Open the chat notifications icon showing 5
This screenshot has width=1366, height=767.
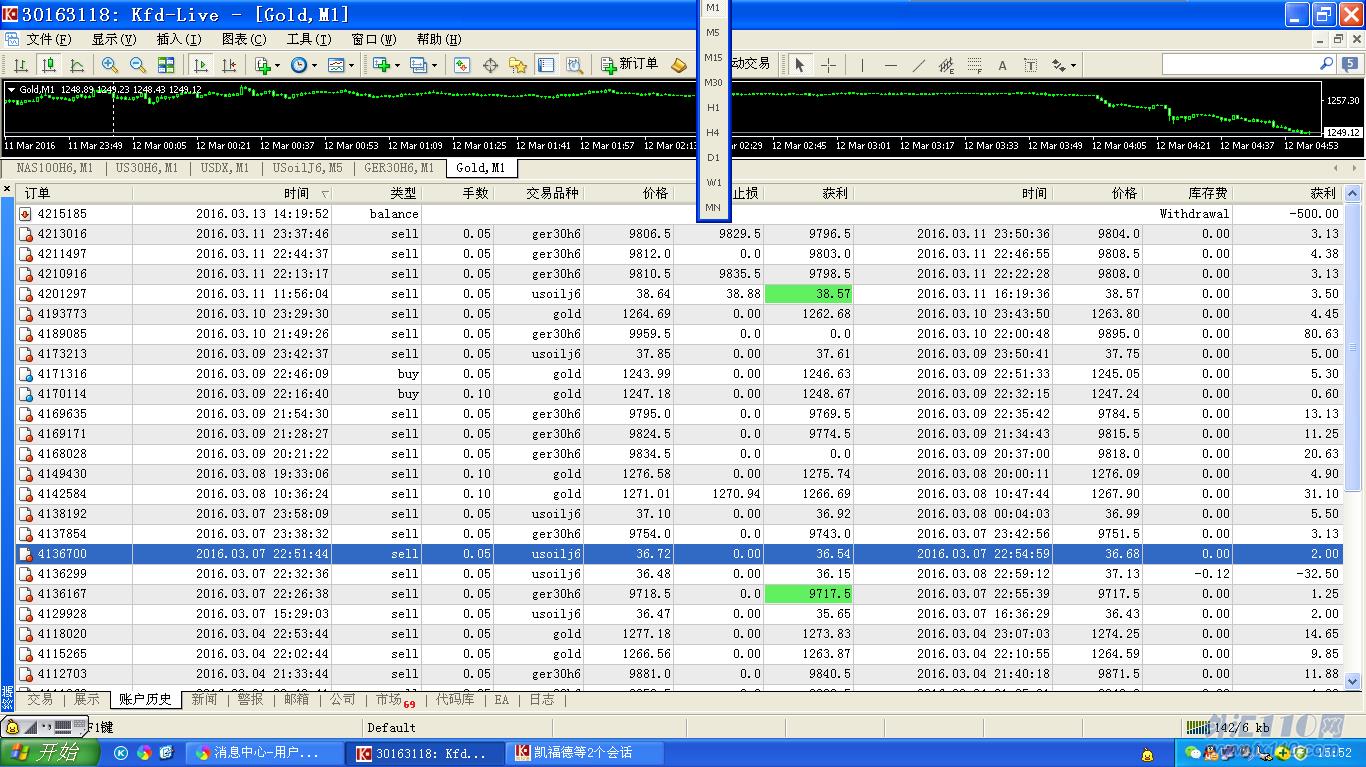click(1350, 63)
